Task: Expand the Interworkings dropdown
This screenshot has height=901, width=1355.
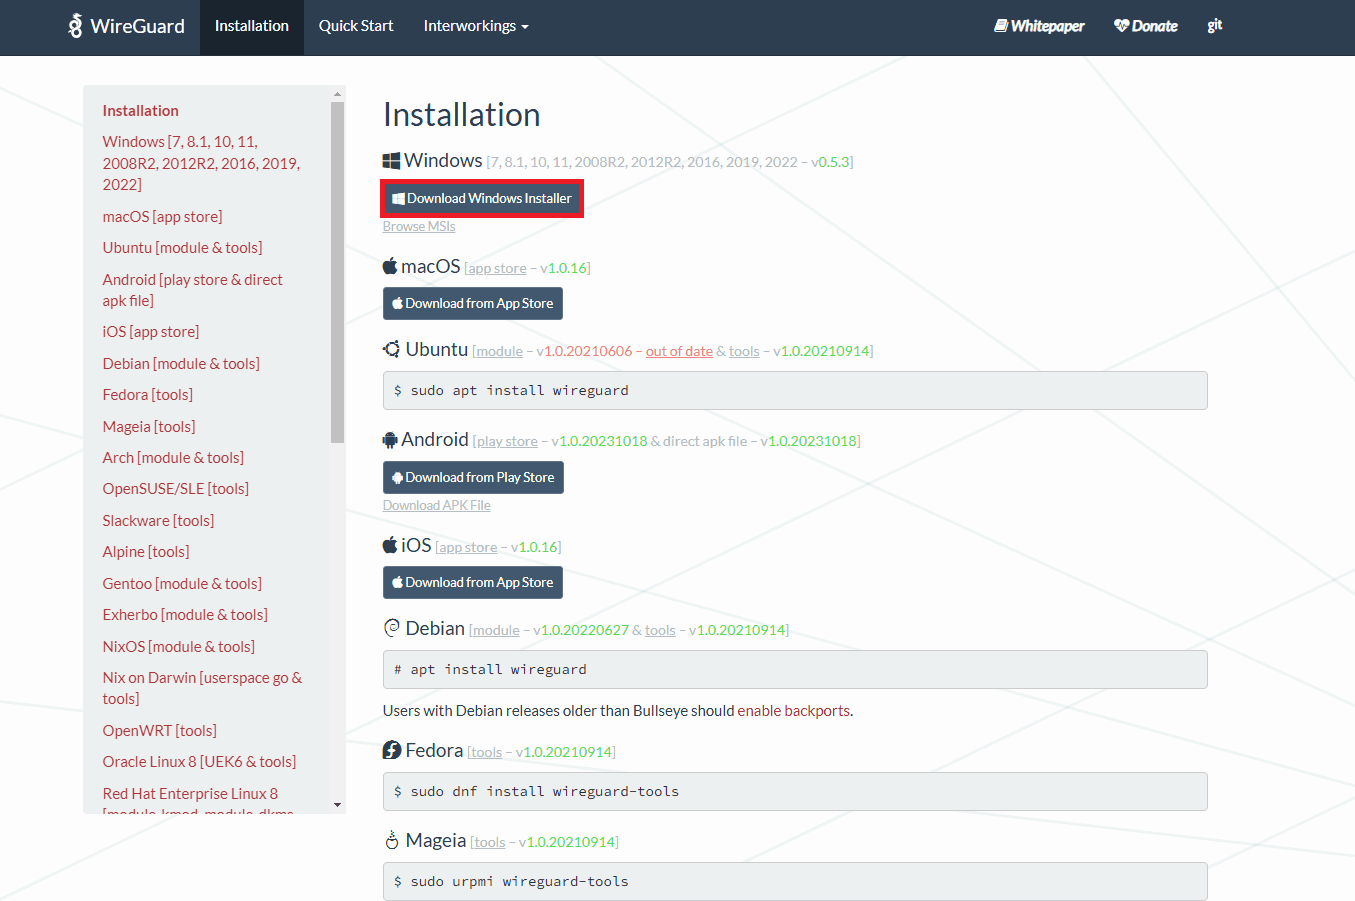Action: [475, 25]
